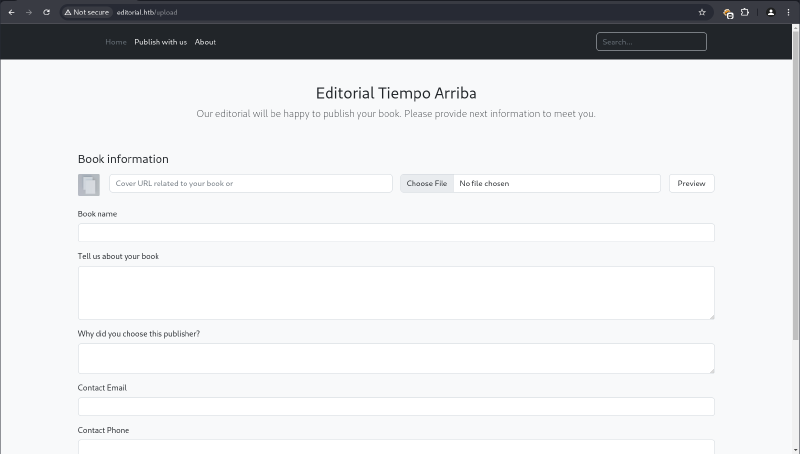Click the browser forward arrow

pyautogui.click(x=28, y=12)
